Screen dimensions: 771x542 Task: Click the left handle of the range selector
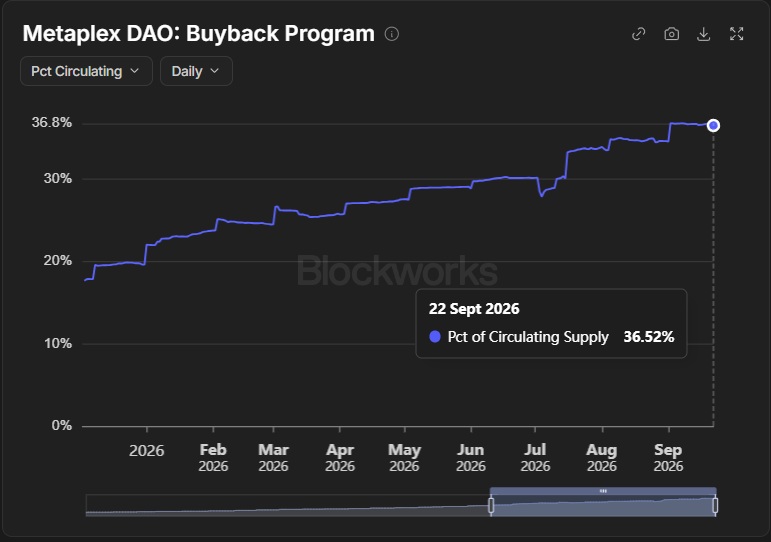pos(491,505)
